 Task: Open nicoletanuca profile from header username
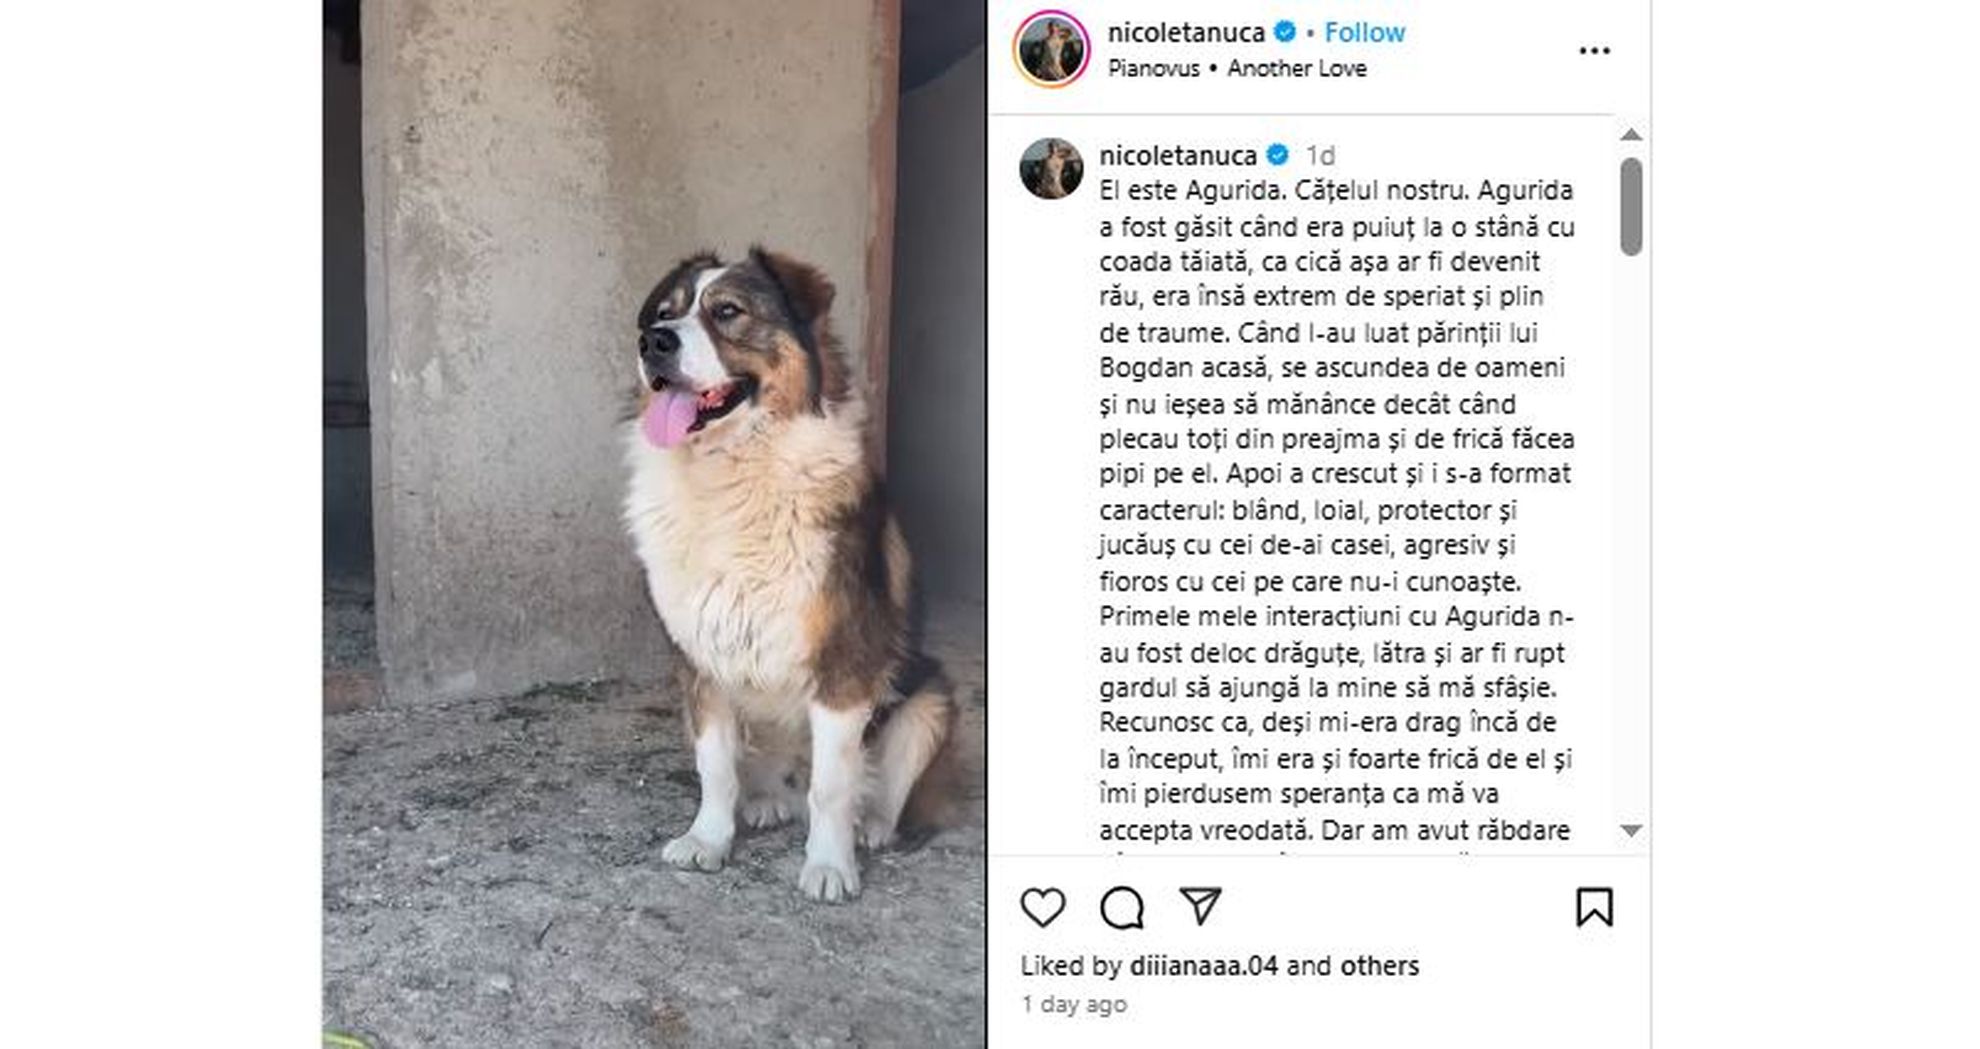1186,32
